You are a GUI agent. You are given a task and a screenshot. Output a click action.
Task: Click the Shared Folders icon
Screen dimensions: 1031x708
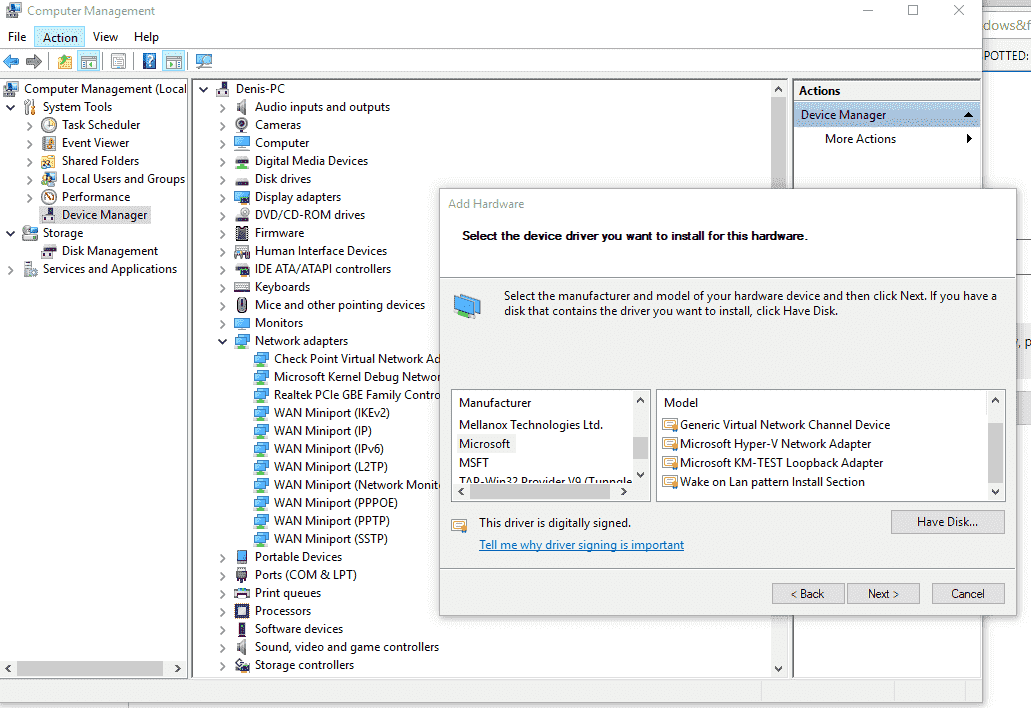[49, 161]
